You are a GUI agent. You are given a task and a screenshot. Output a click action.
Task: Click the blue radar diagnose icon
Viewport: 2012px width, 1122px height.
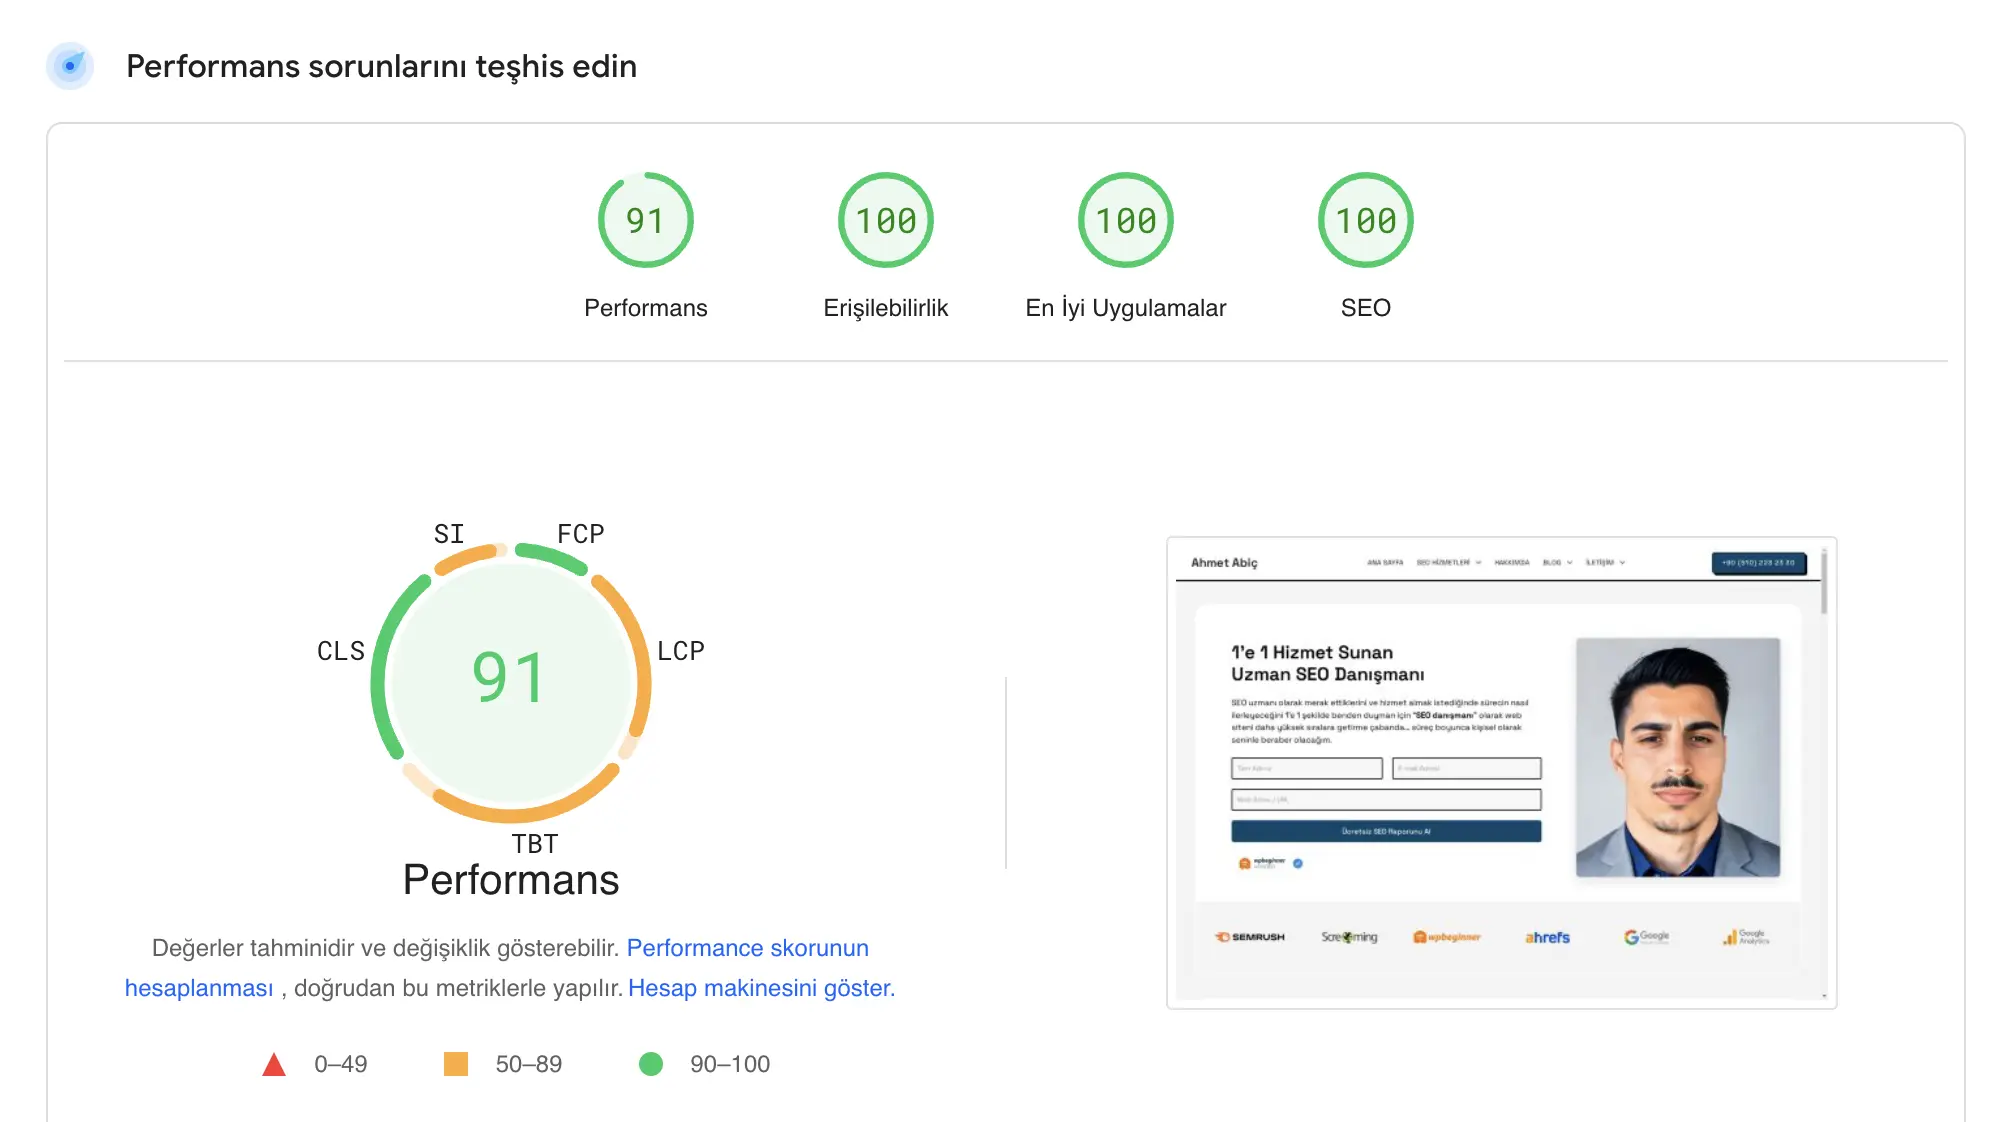click(70, 66)
